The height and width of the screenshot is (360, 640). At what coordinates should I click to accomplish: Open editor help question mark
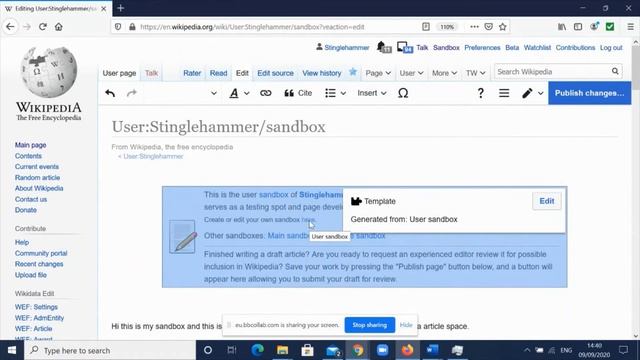click(480, 93)
